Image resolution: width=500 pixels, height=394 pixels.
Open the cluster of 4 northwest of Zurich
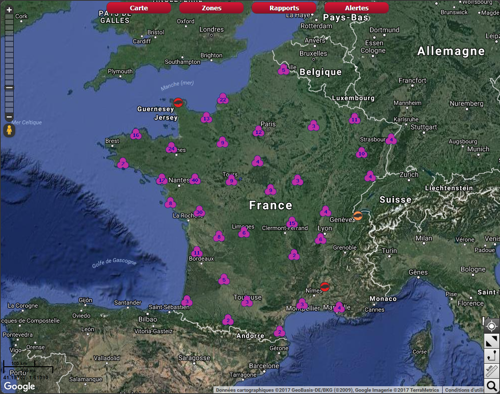[x=370, y=176]
